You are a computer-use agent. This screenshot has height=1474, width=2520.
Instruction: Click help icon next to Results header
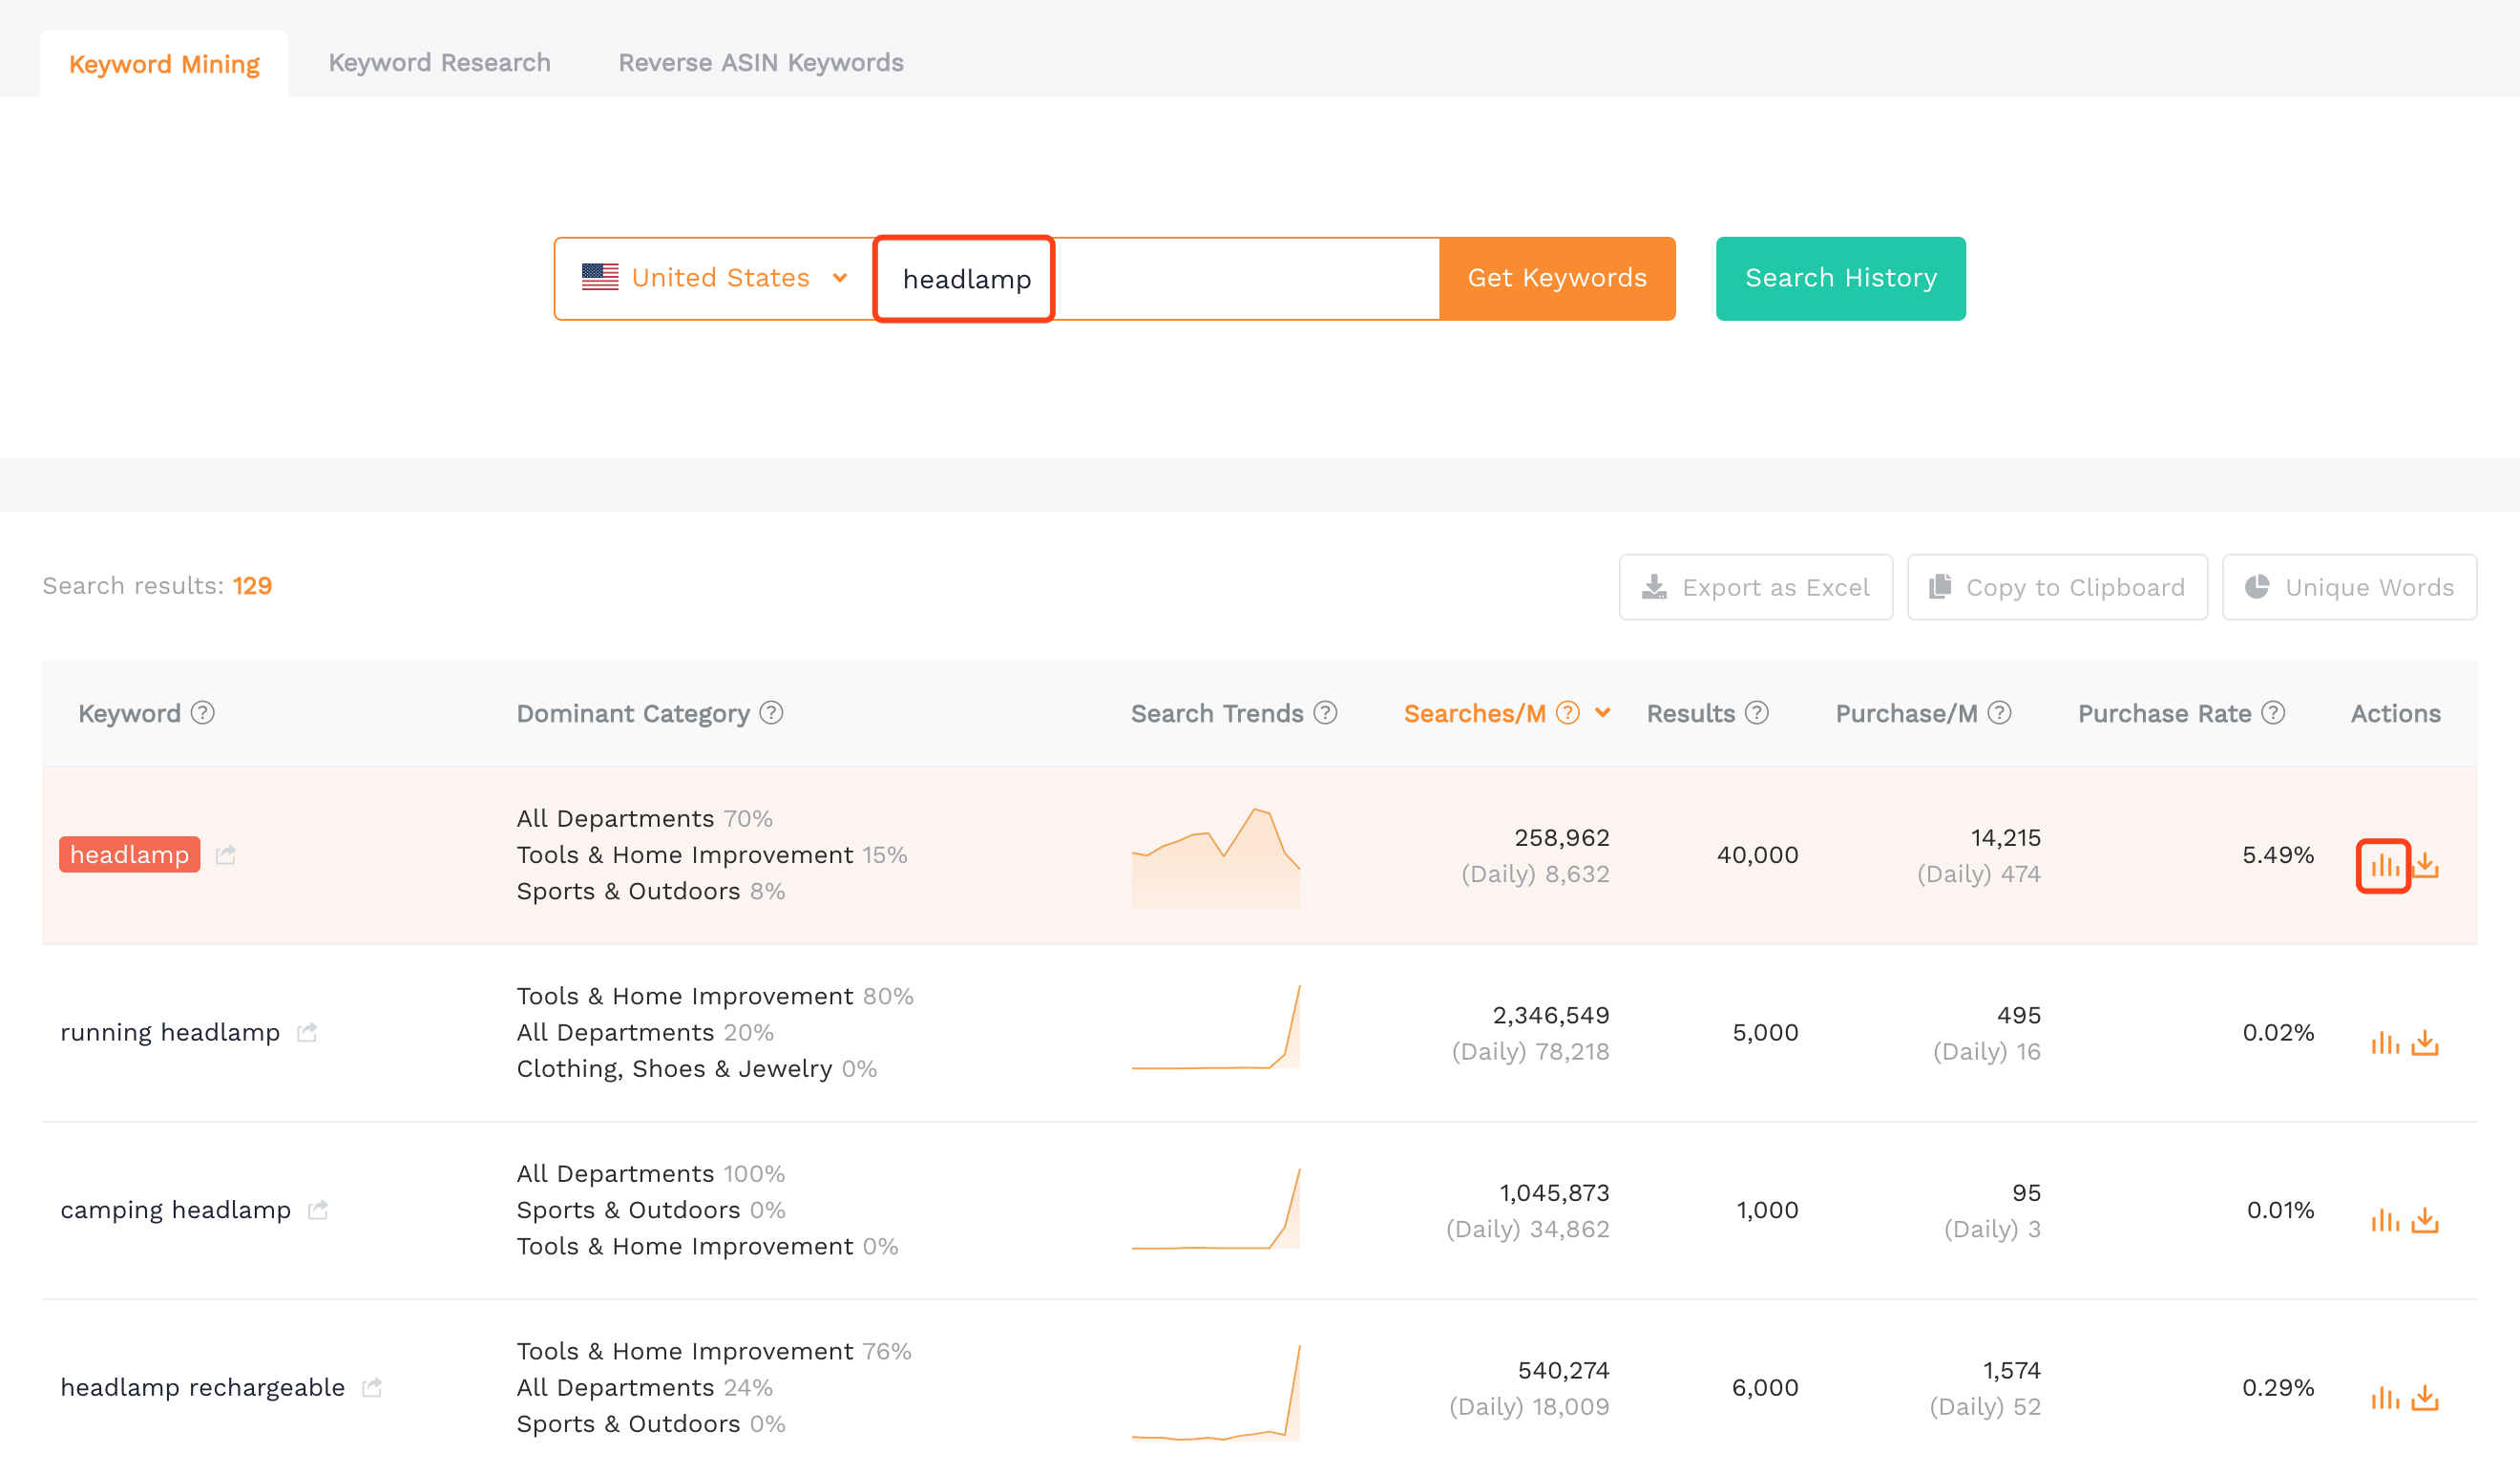[x=1757, y=713]
